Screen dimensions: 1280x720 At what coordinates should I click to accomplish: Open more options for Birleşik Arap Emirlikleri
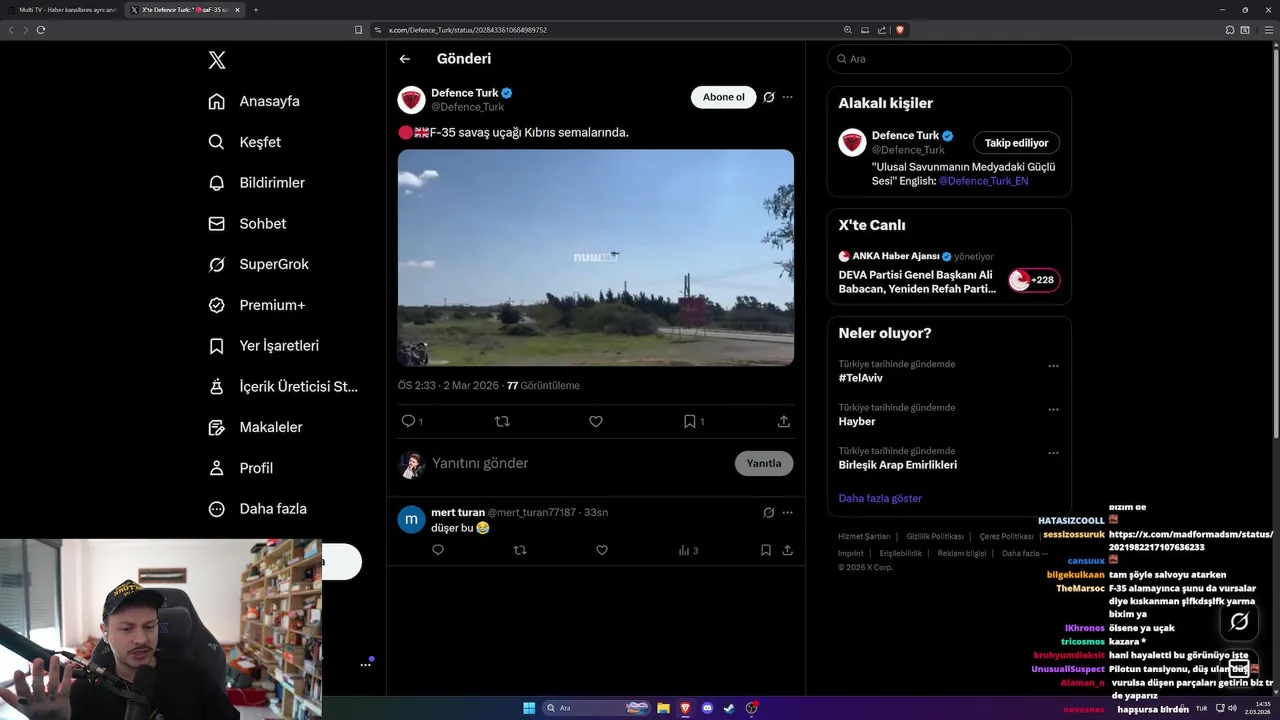pos(1053,453)
